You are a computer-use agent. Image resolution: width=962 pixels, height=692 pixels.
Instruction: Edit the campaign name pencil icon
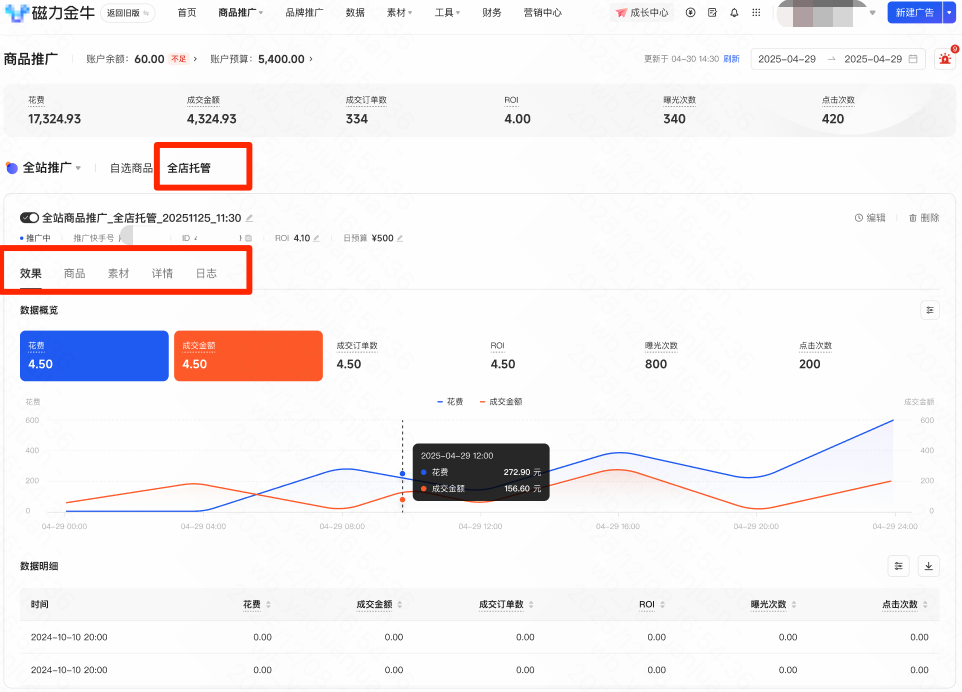pos(249,218)
